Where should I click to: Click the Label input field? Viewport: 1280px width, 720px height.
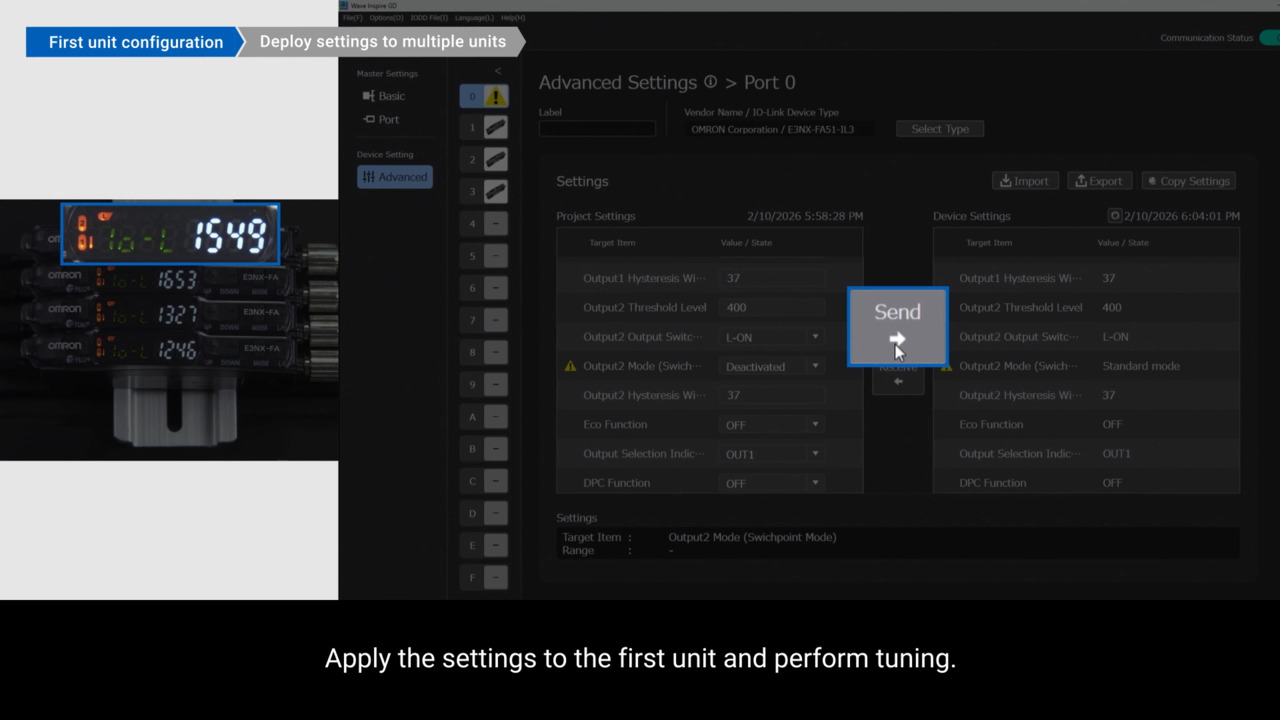pyautogui.click(x=597, y=129)
